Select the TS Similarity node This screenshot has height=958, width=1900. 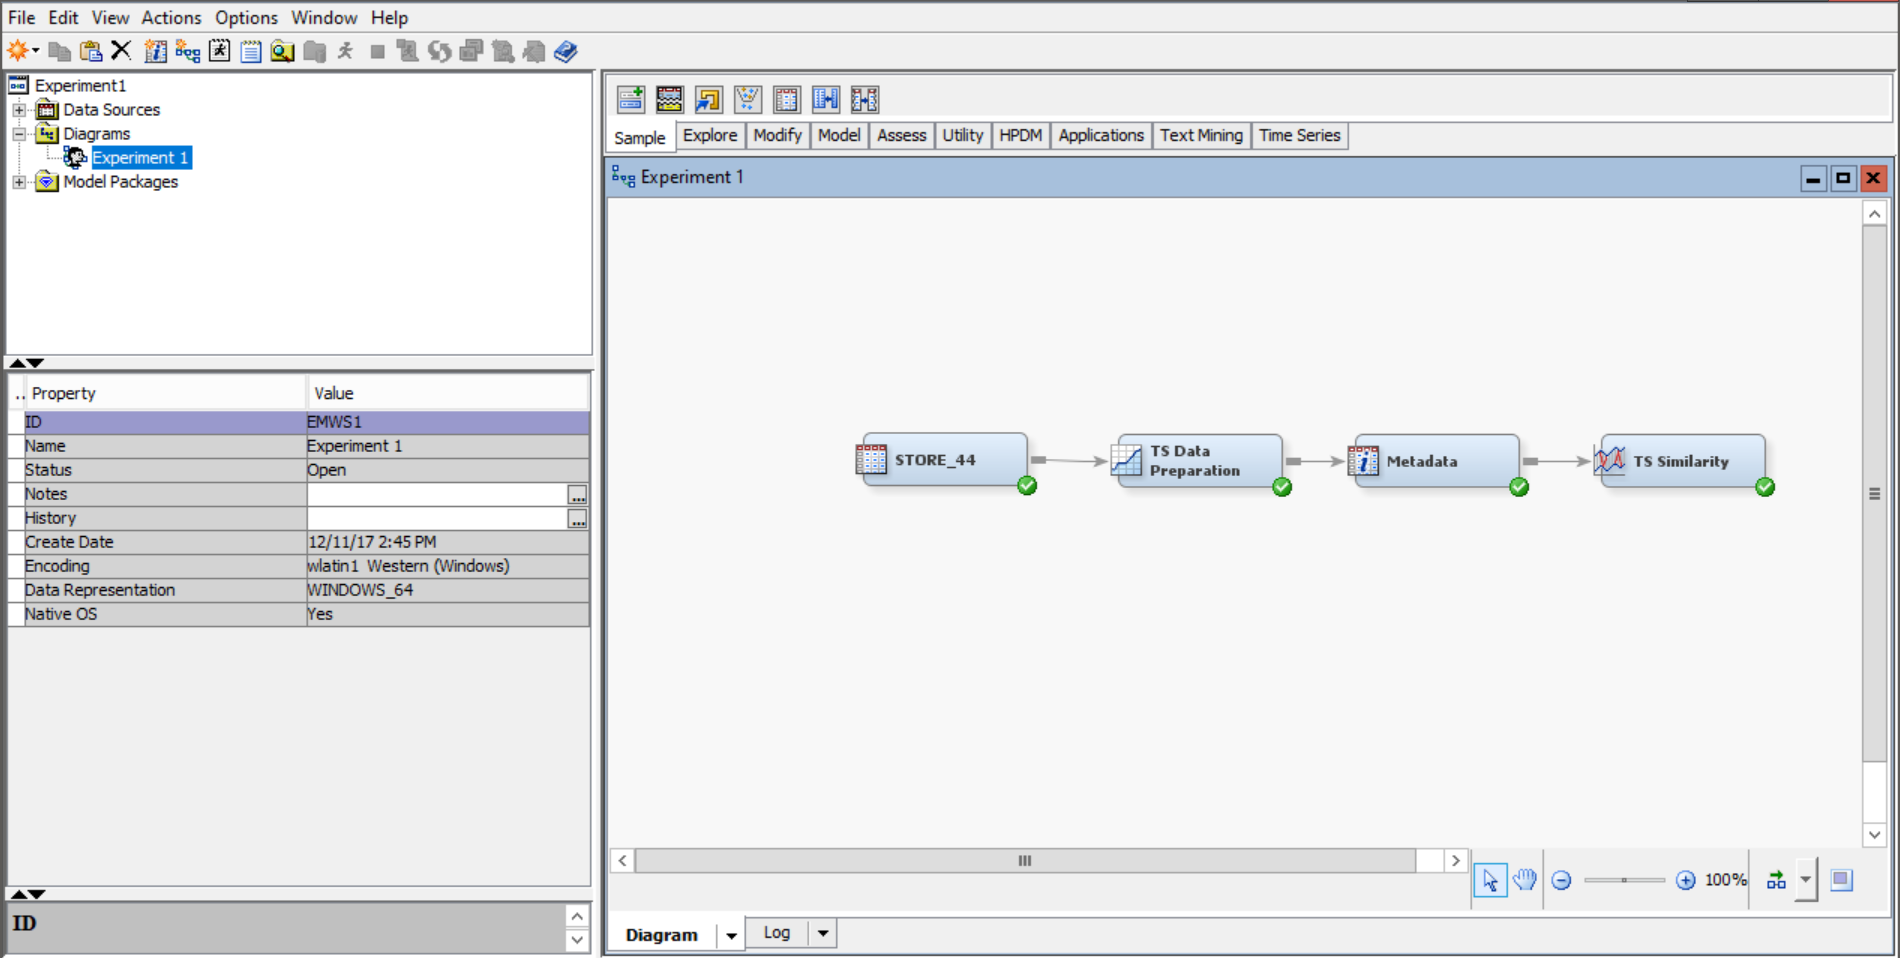tap(1682, 461)
